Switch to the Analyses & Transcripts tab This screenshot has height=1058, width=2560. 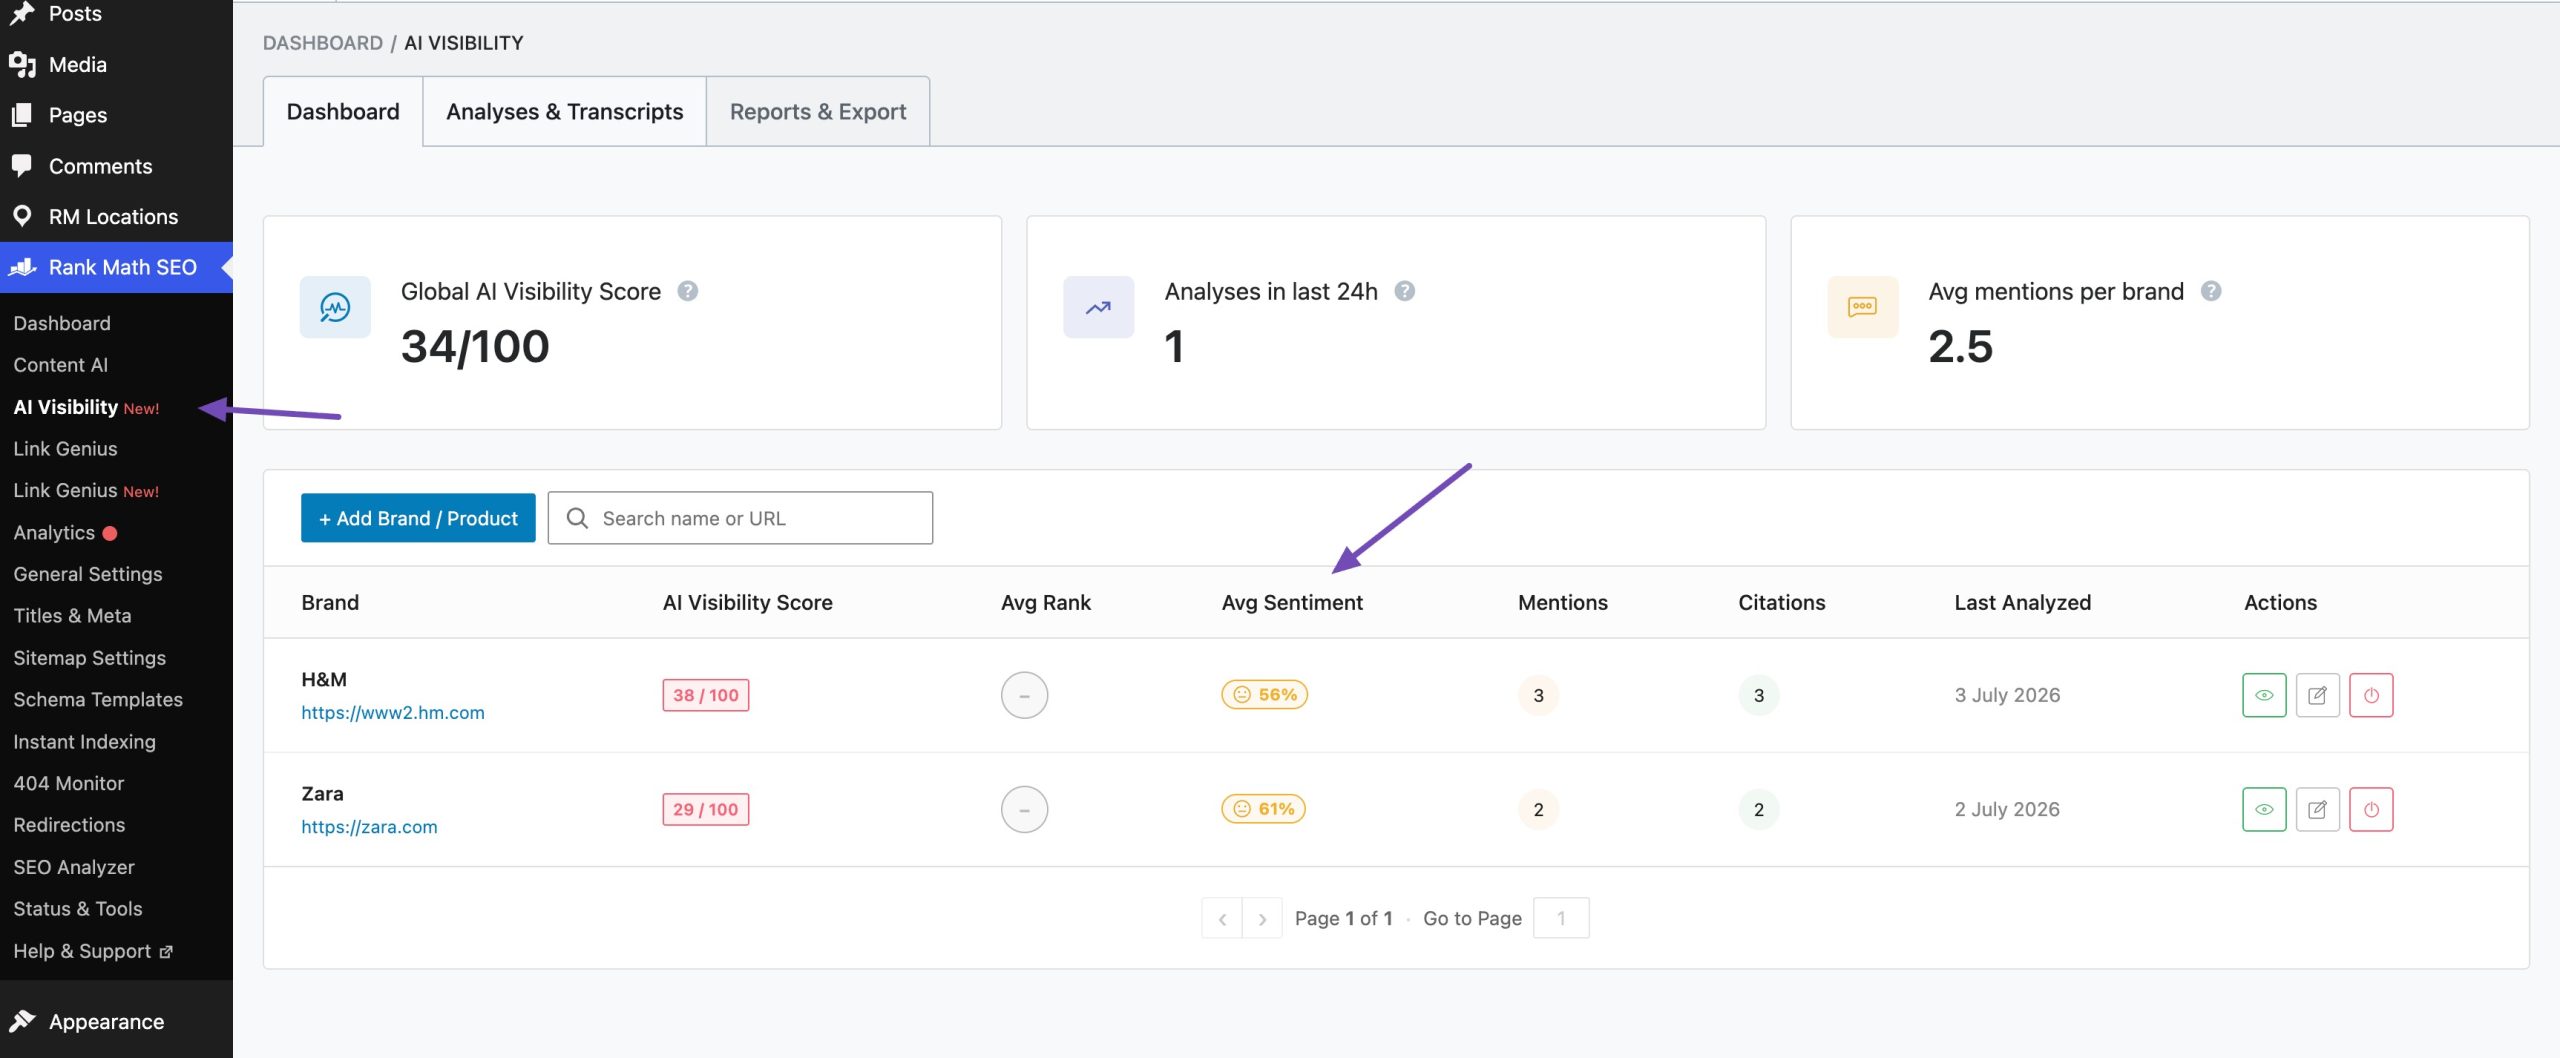(564, 111)
